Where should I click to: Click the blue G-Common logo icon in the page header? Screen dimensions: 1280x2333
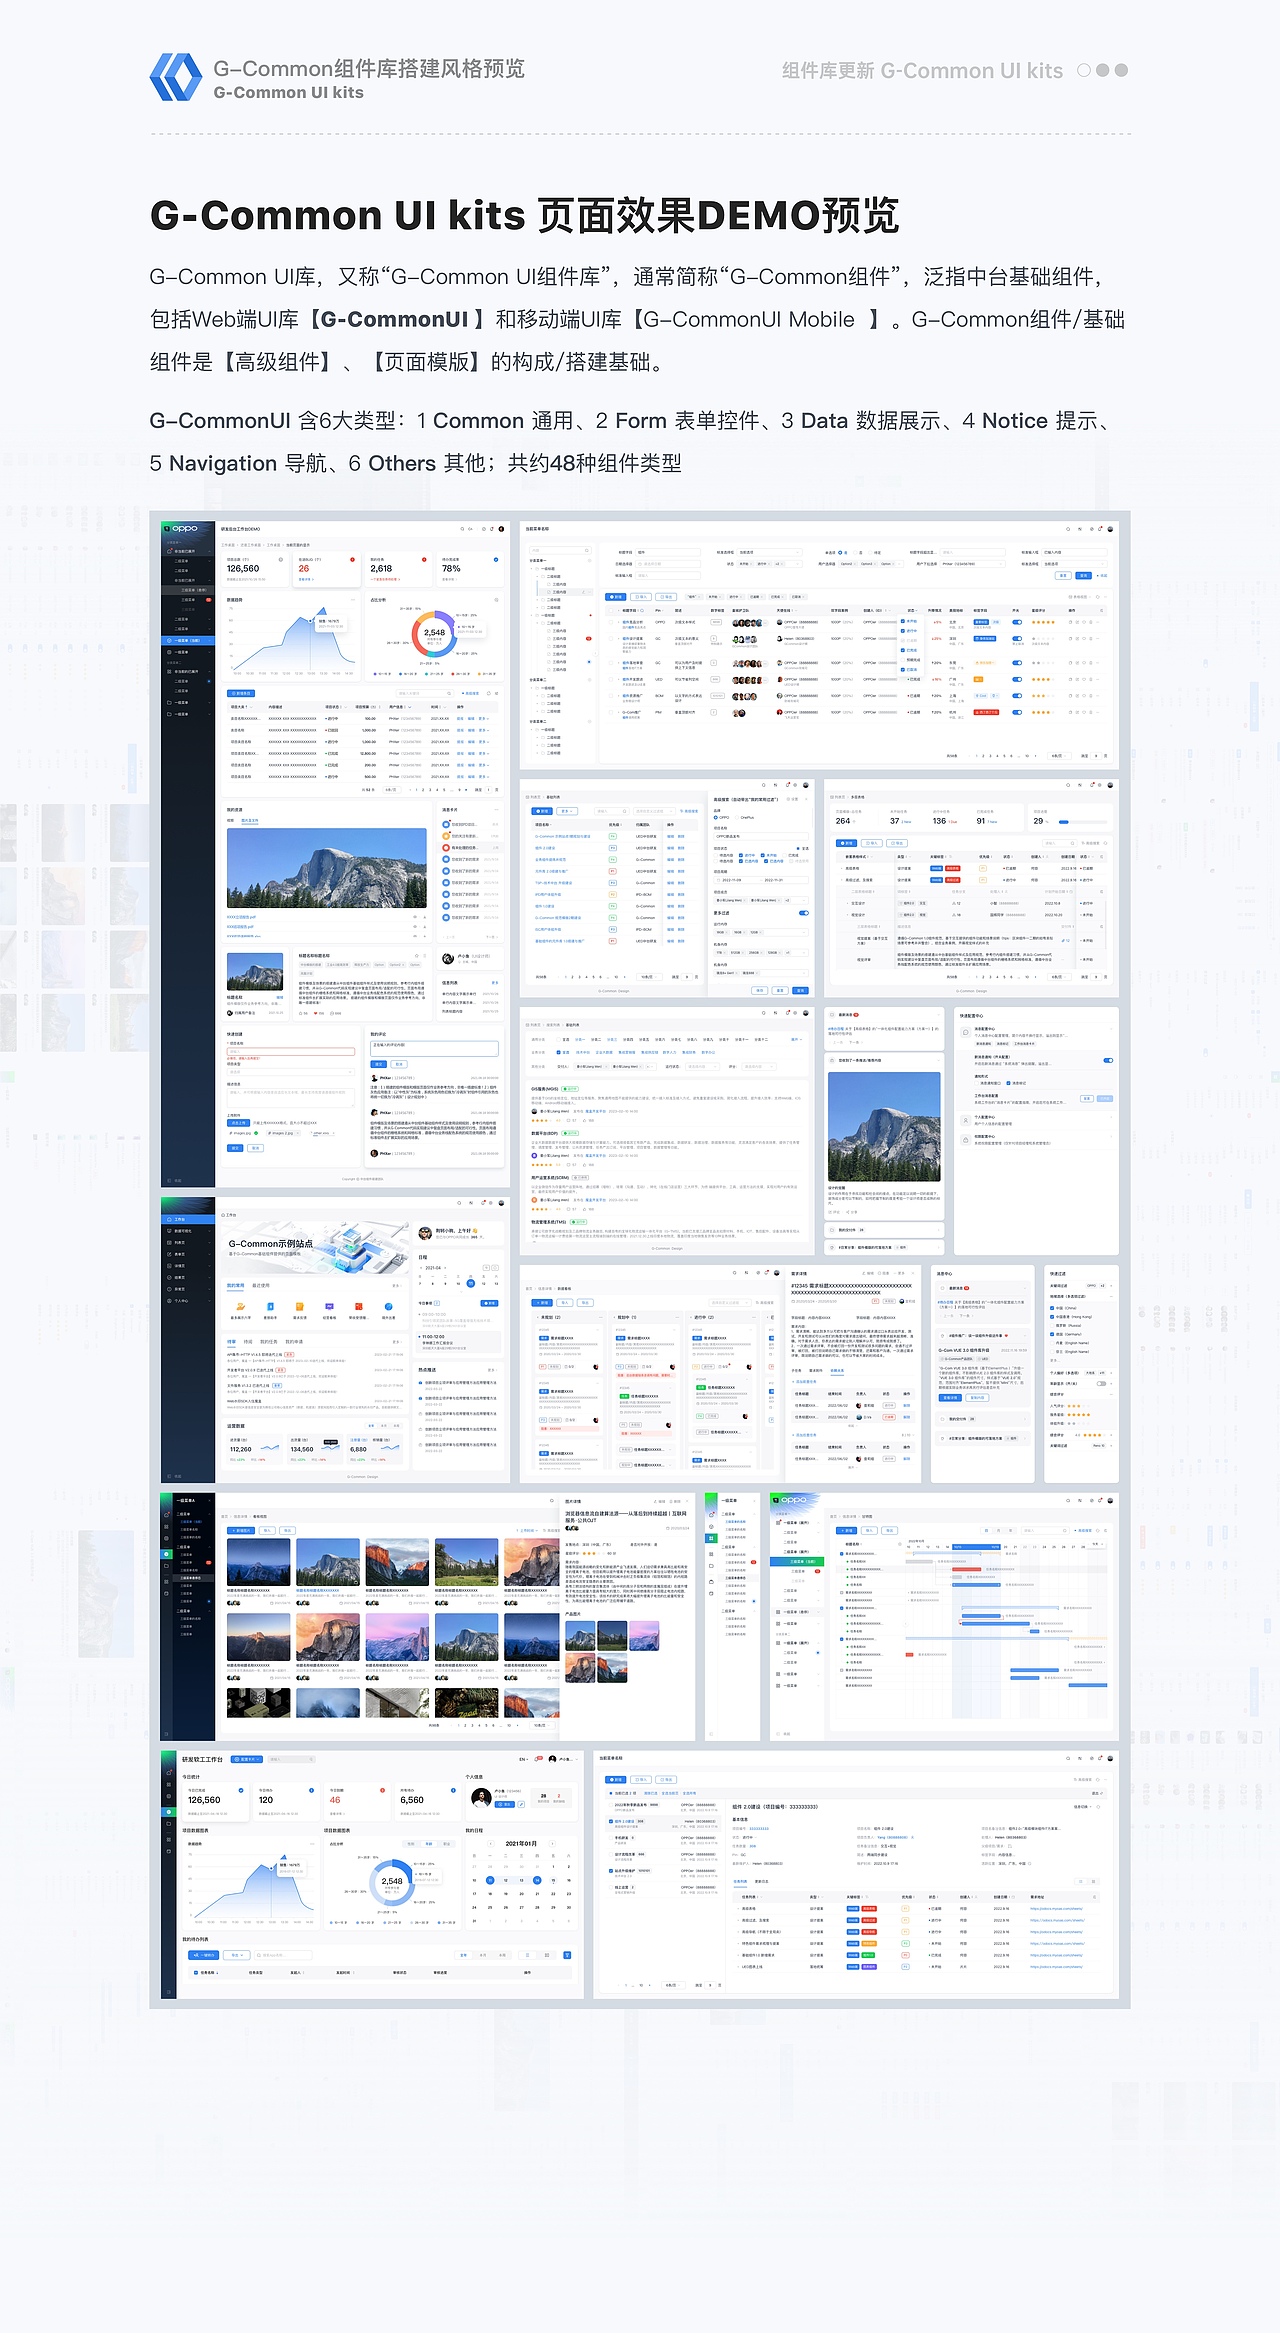(x=176, y=77)
